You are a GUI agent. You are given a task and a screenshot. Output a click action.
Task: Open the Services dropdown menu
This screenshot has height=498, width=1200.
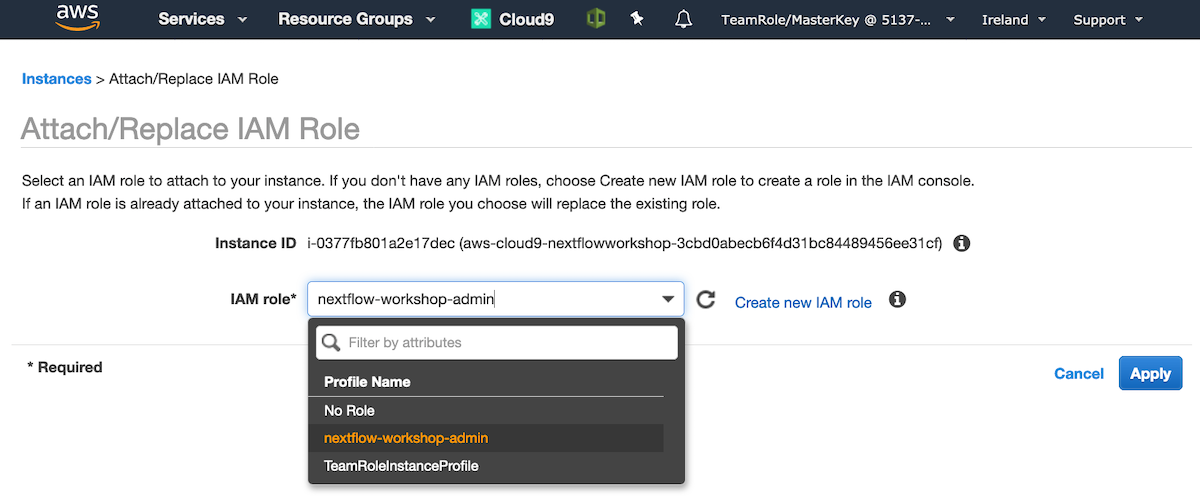203,19
